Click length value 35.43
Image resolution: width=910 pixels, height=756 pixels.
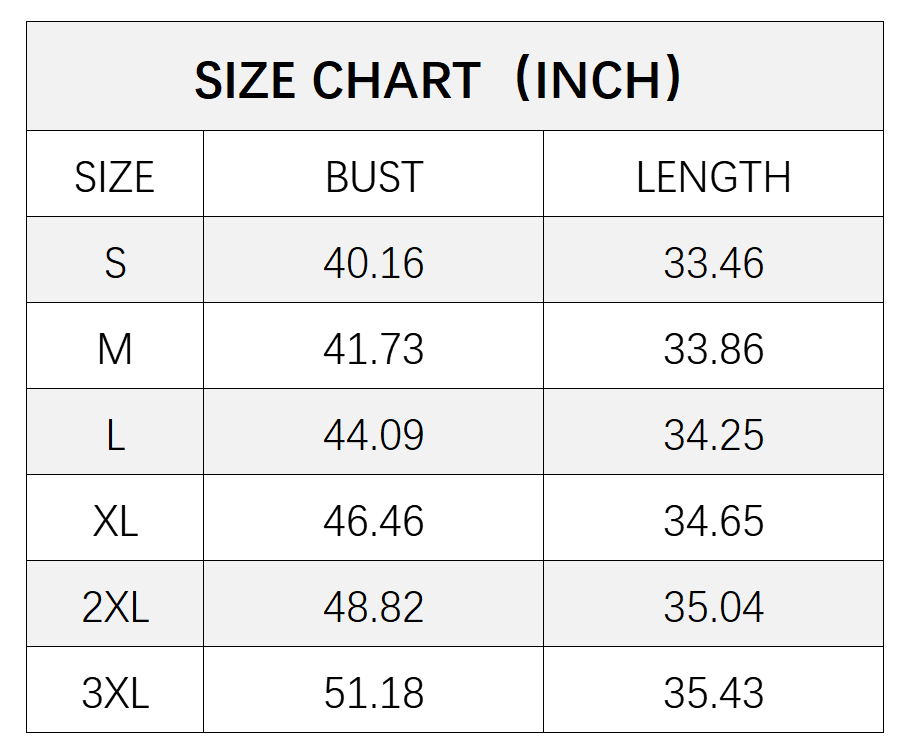(x=713, y=693)
